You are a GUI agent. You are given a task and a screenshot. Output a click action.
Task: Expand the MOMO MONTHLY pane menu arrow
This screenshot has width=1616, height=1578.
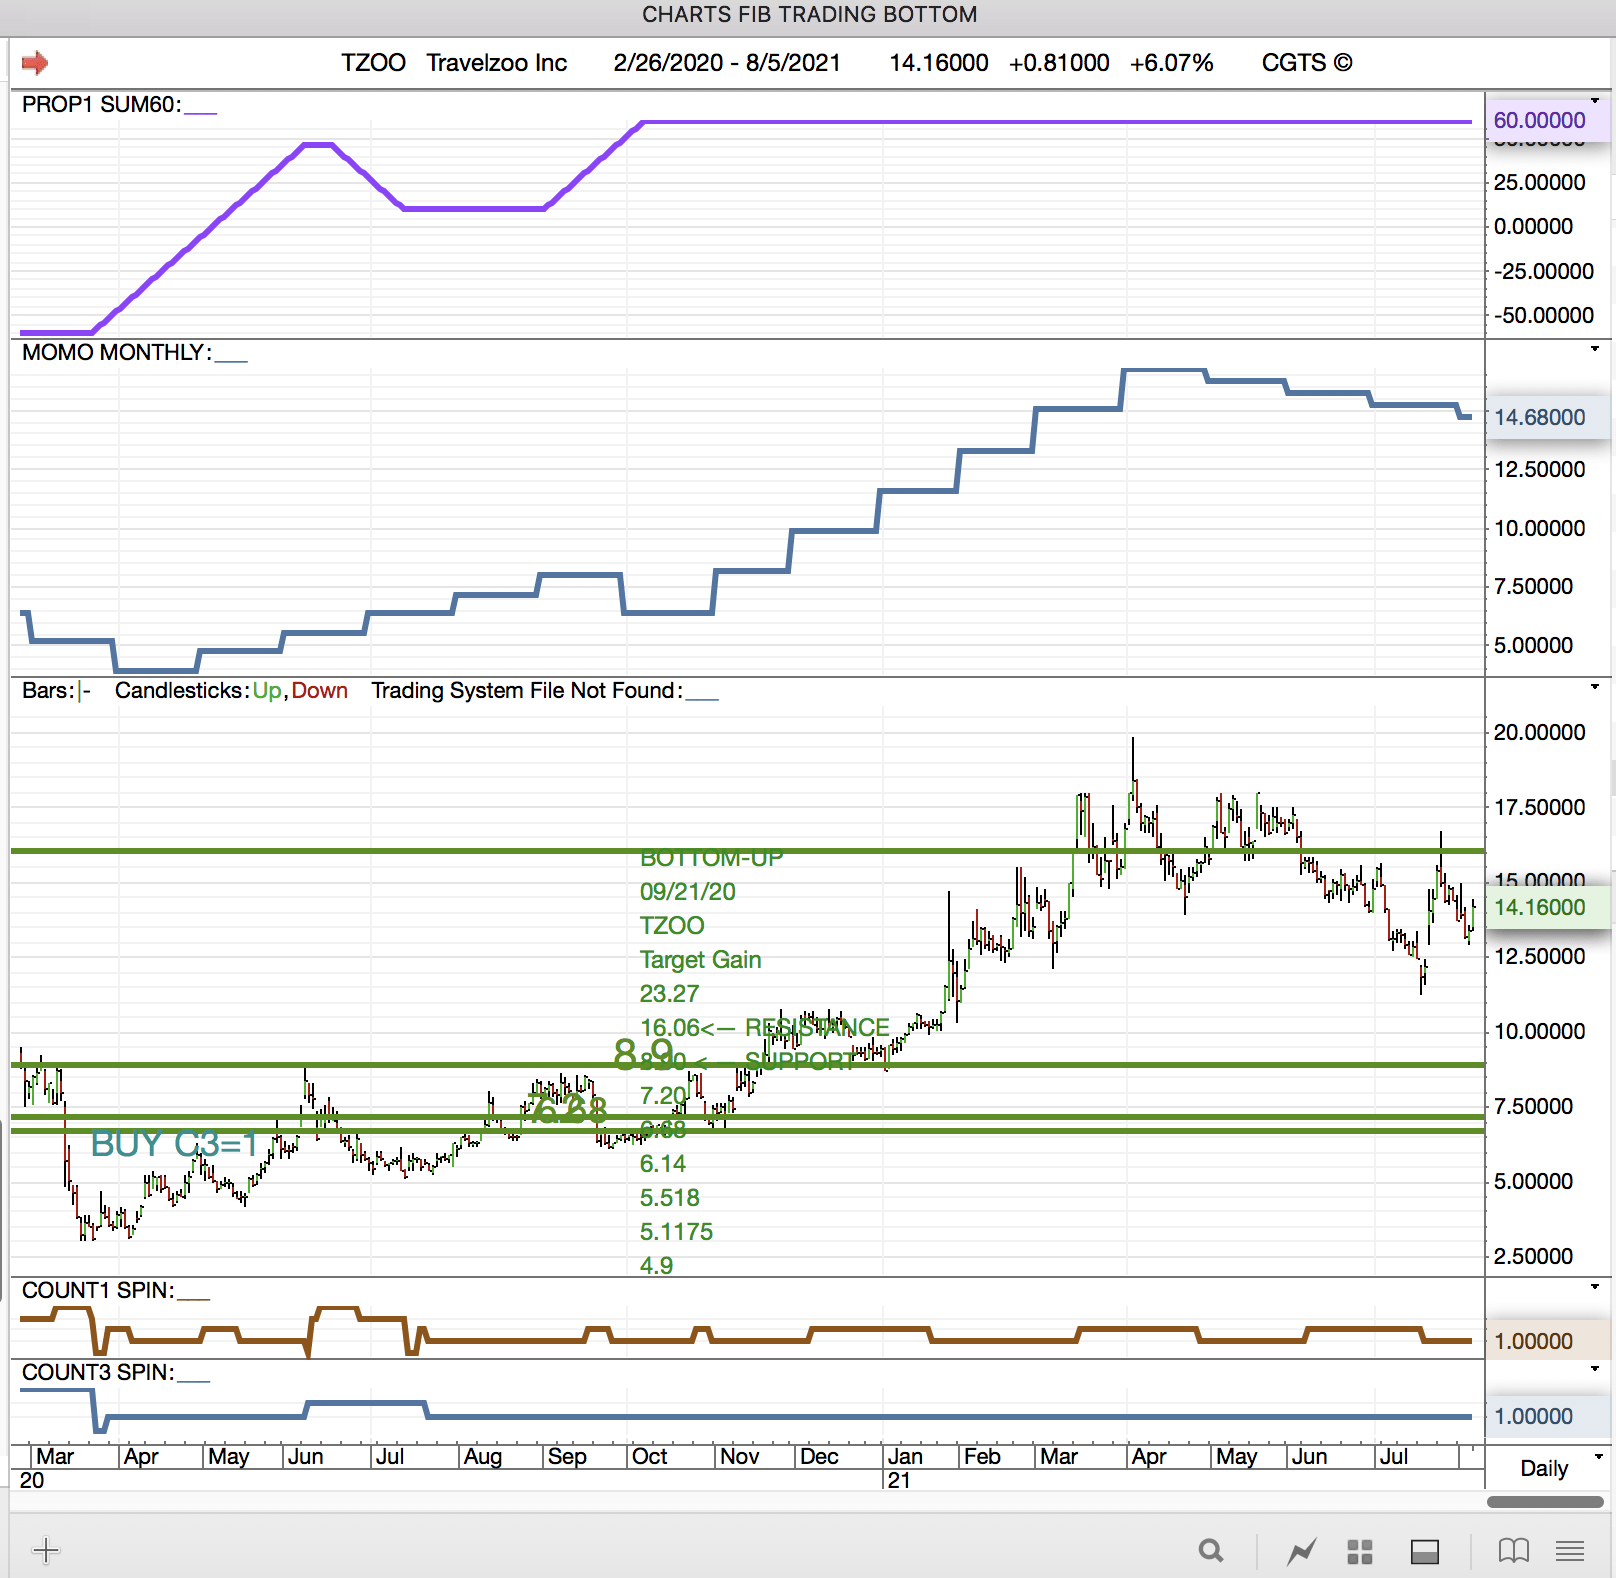1595,349
